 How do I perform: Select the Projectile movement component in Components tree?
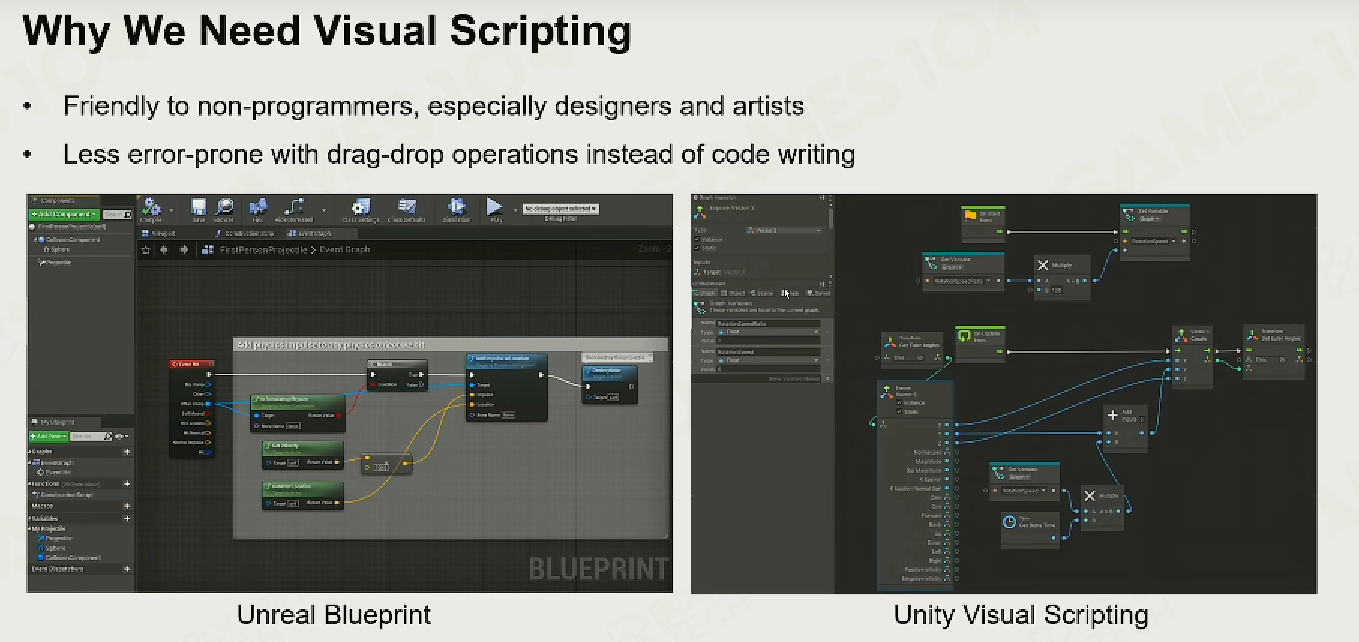coord(54,262)
